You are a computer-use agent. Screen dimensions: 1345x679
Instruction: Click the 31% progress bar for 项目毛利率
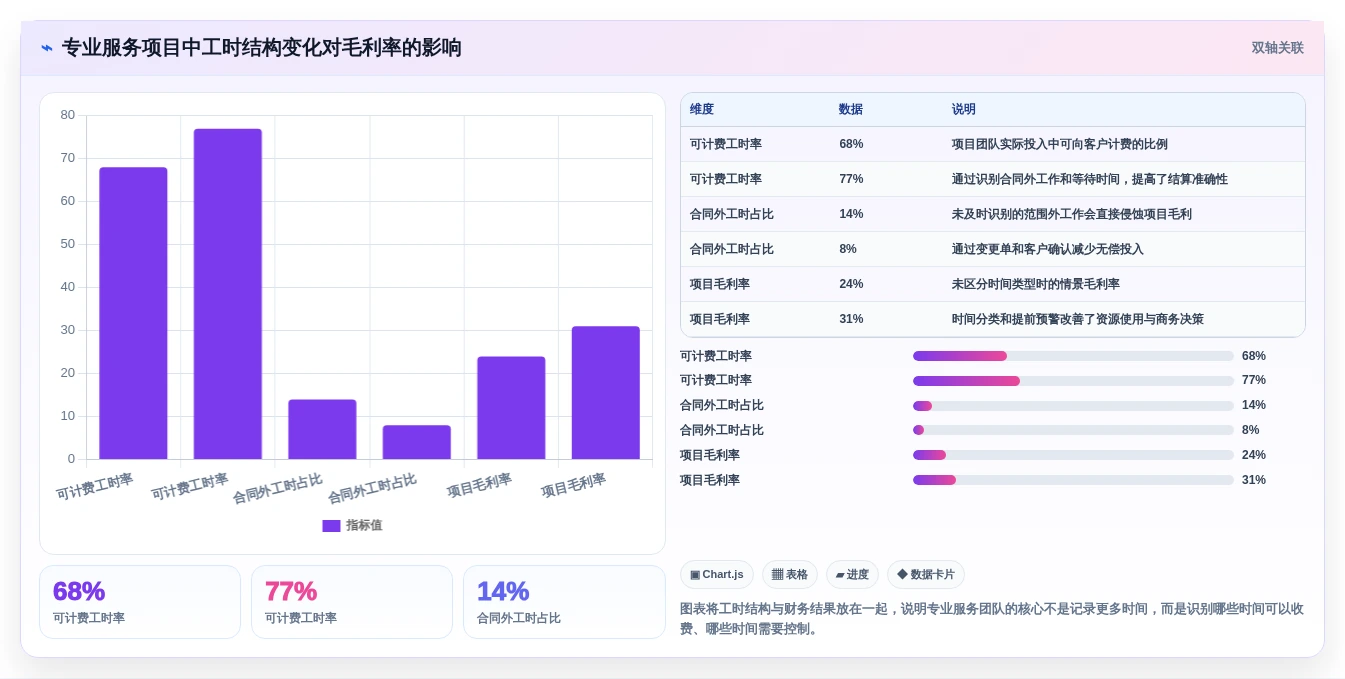1073,480
